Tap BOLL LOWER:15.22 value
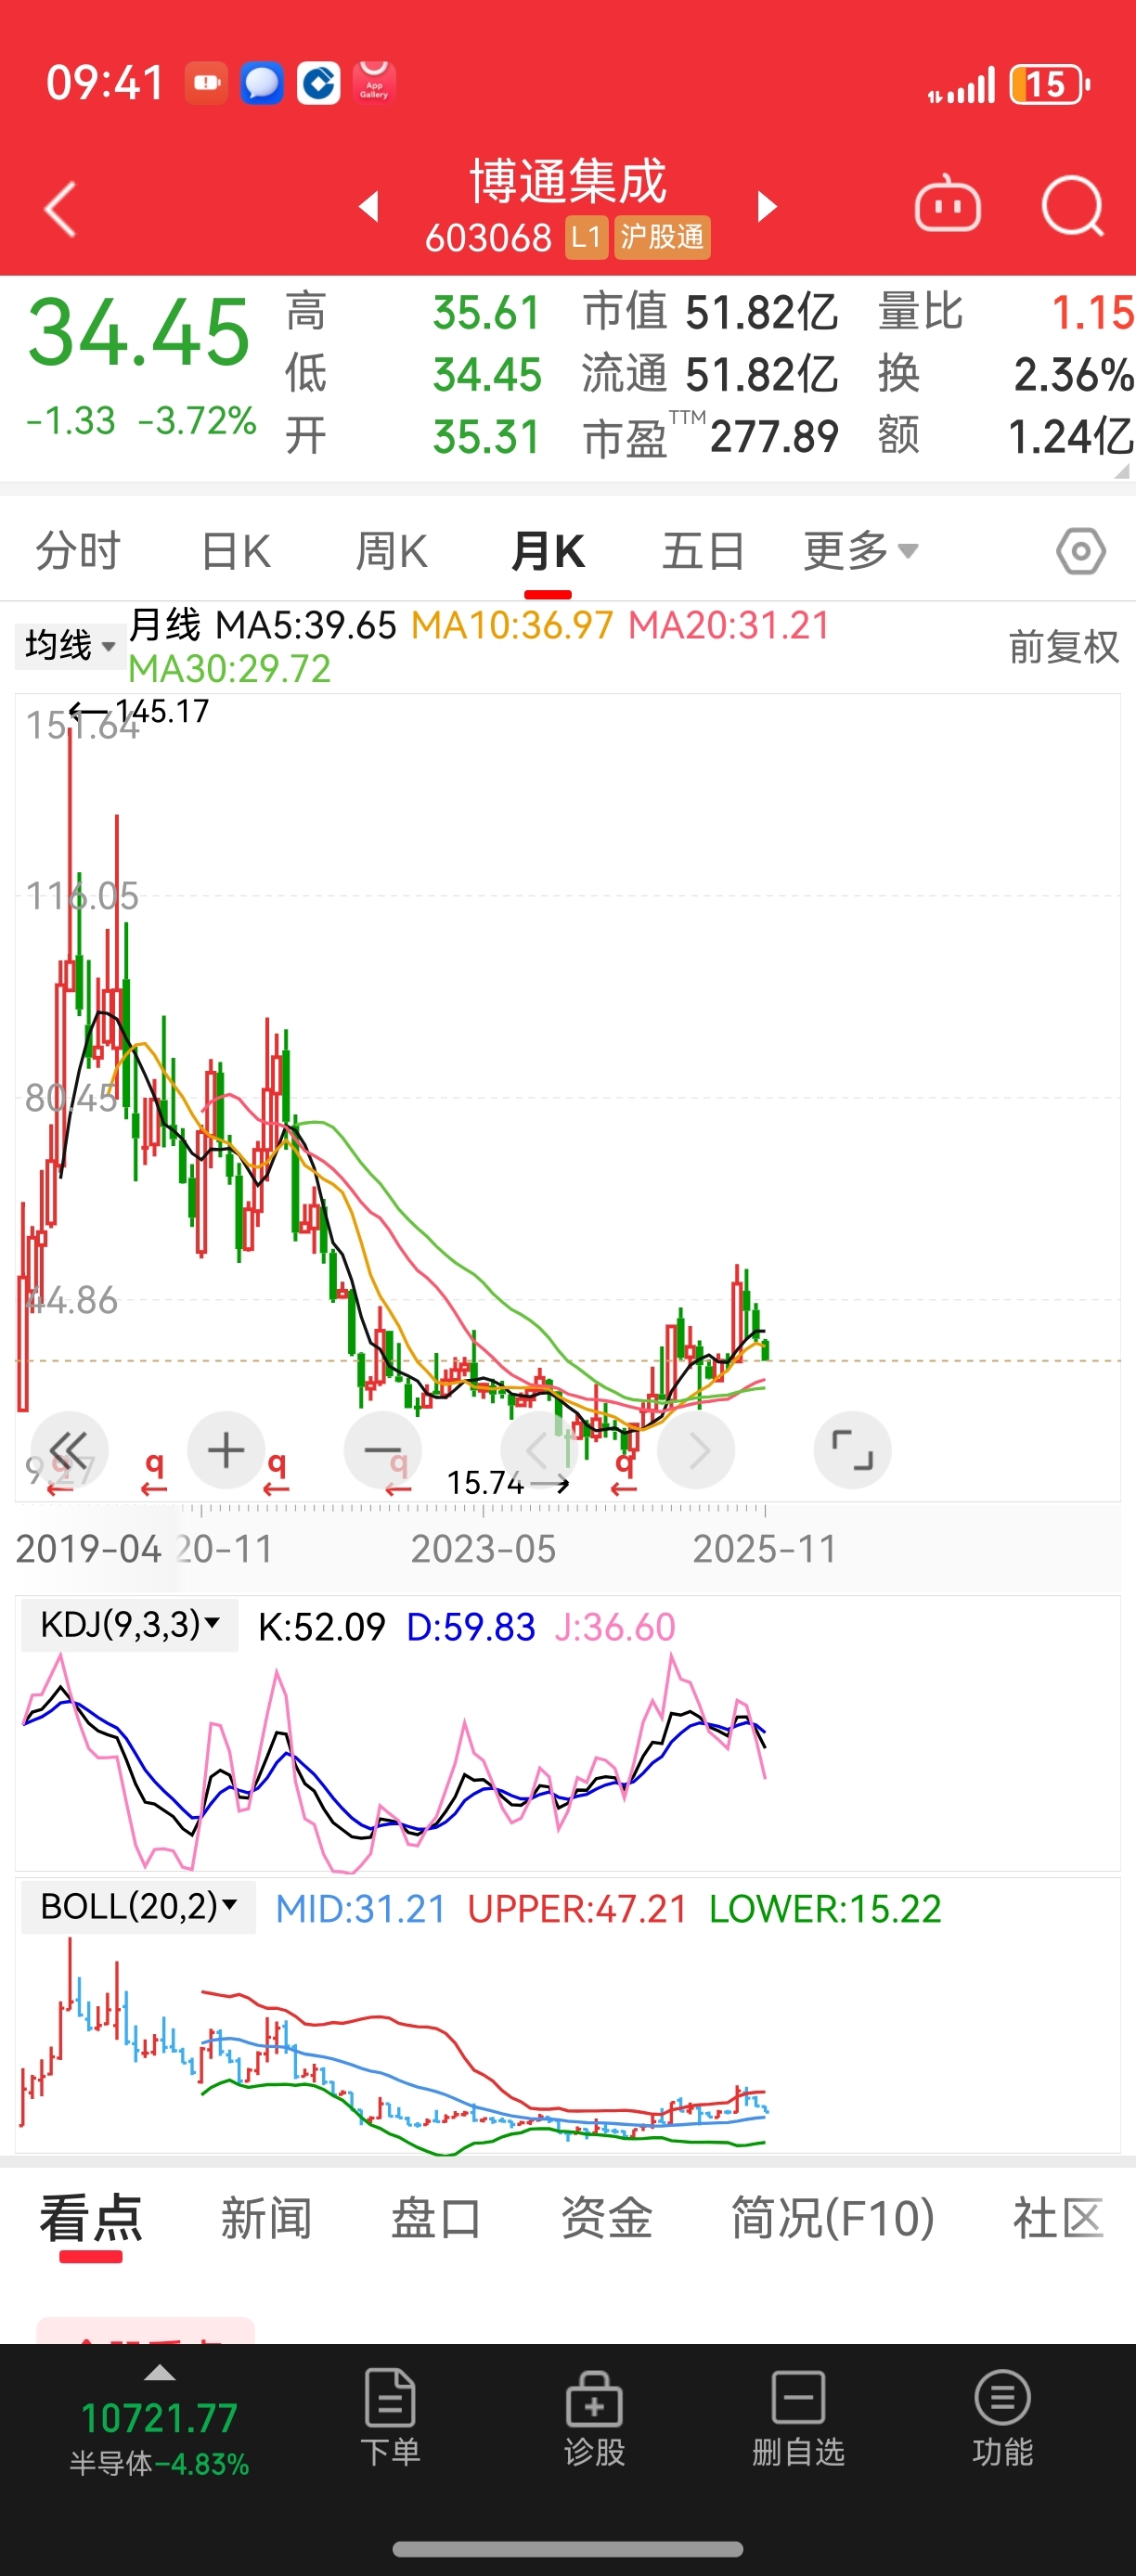The height and width of the screenshot is (2576, 1136). coord(825,1909)
